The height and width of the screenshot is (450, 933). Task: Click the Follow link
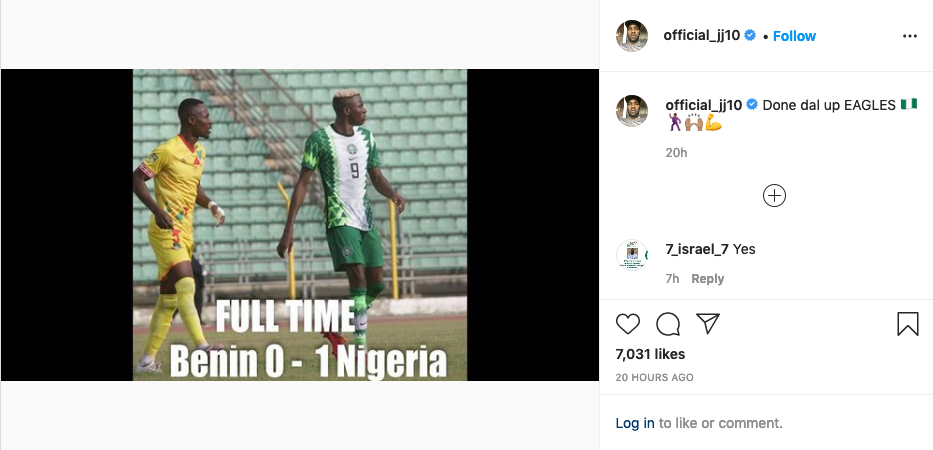[794, 36]
